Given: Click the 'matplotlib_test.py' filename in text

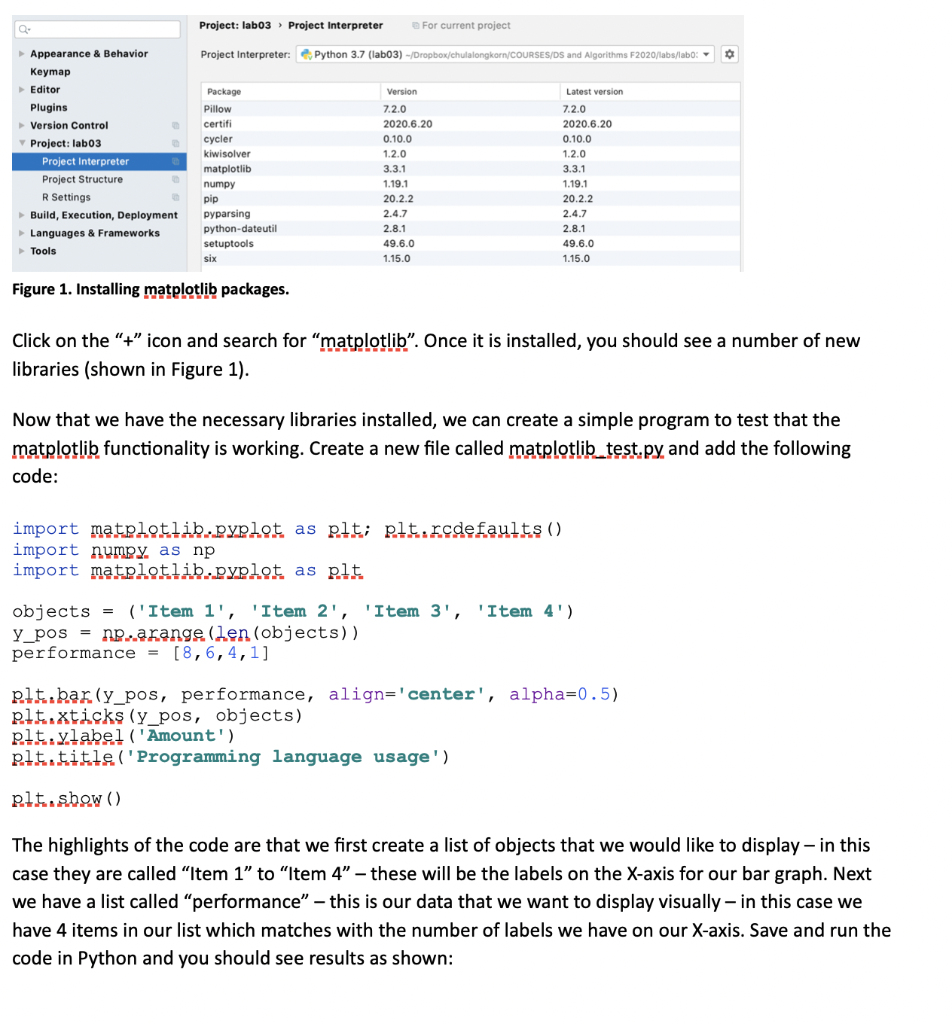Looking at the screenshot, I should coord(586,449).
